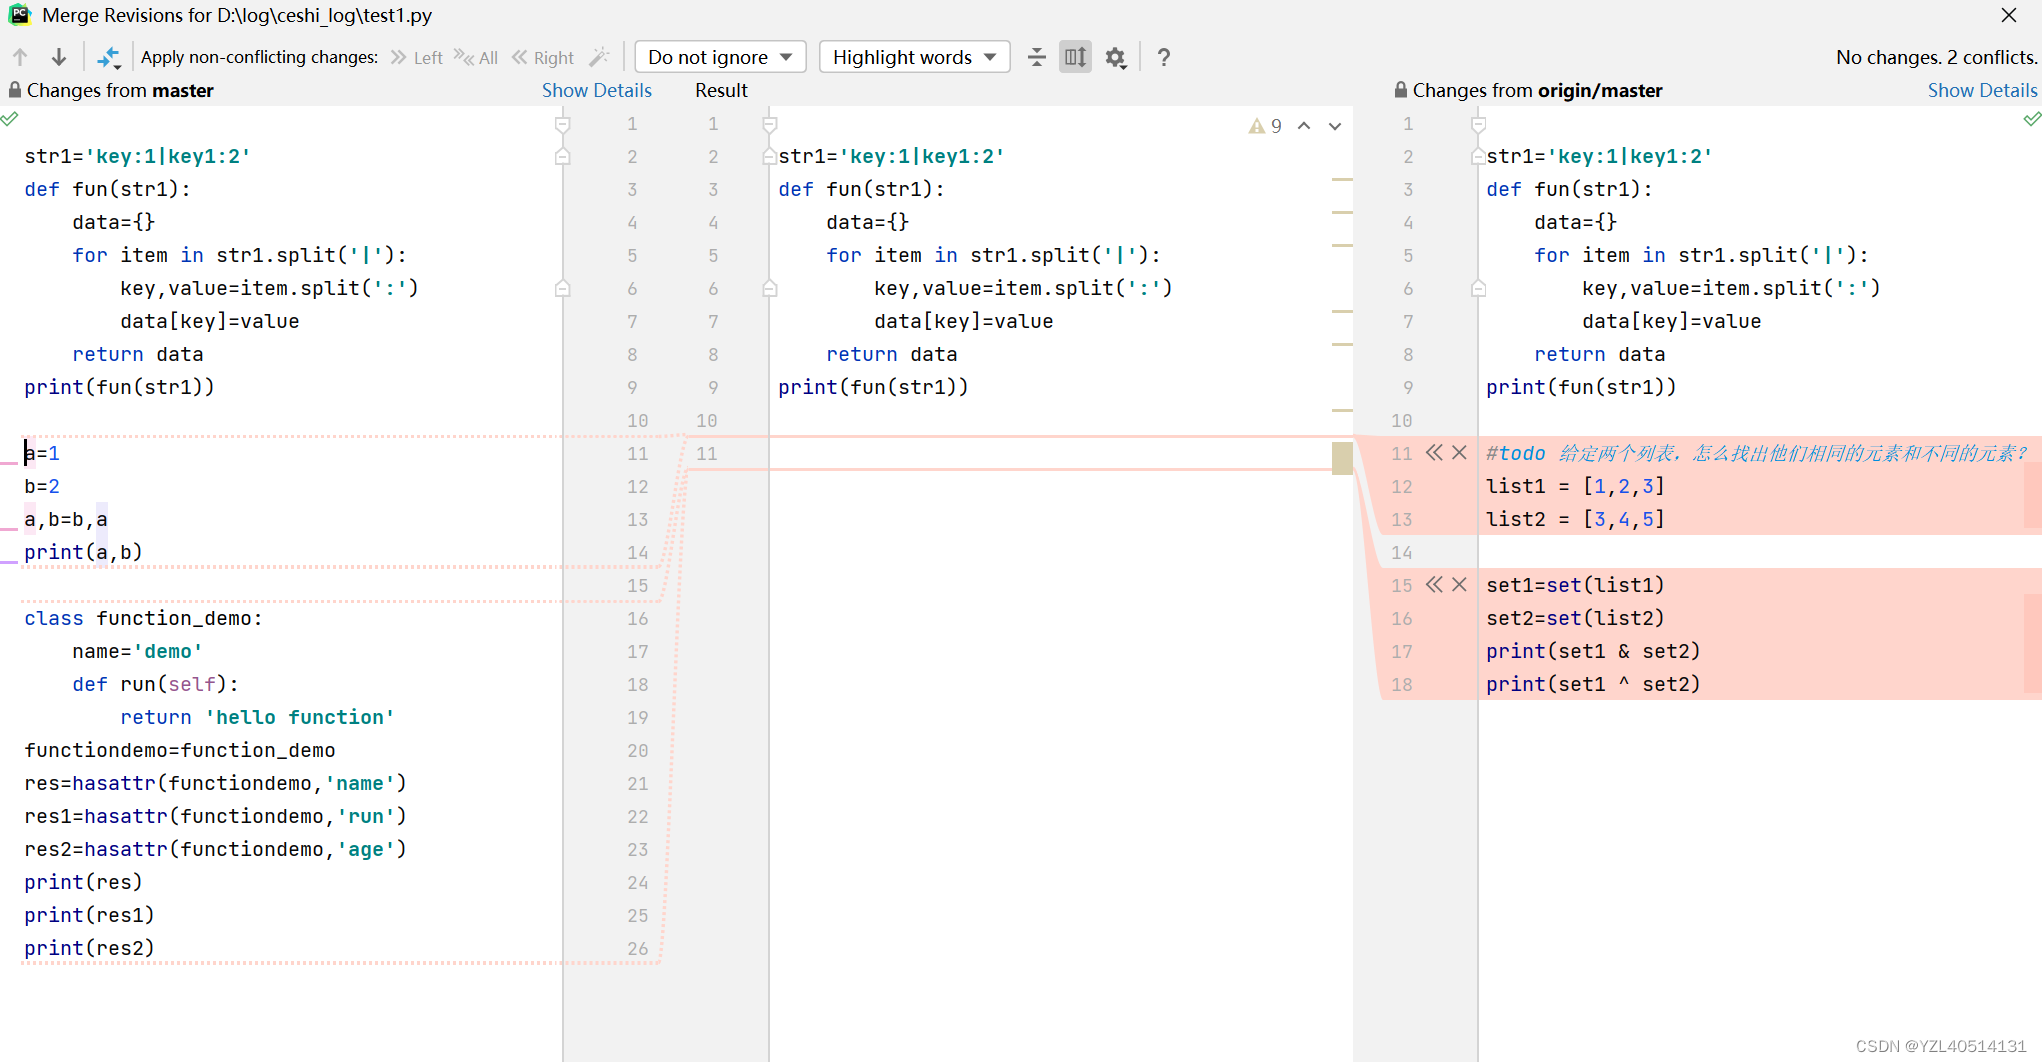Collapse fold marker at left pane line 6
2042x1062 pixels.
563,289
